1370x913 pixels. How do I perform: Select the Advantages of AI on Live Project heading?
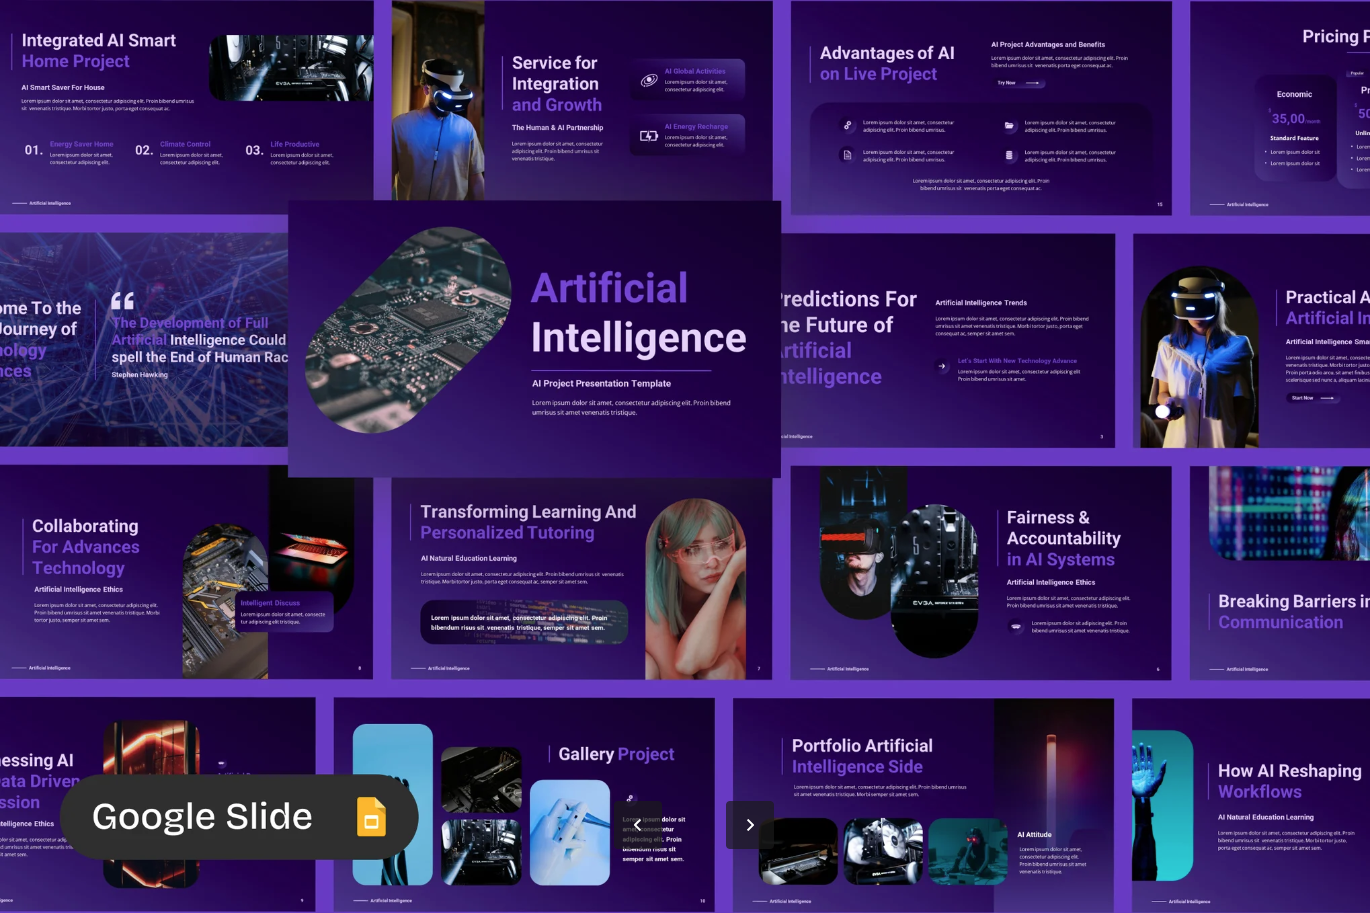tap(887, 63)
